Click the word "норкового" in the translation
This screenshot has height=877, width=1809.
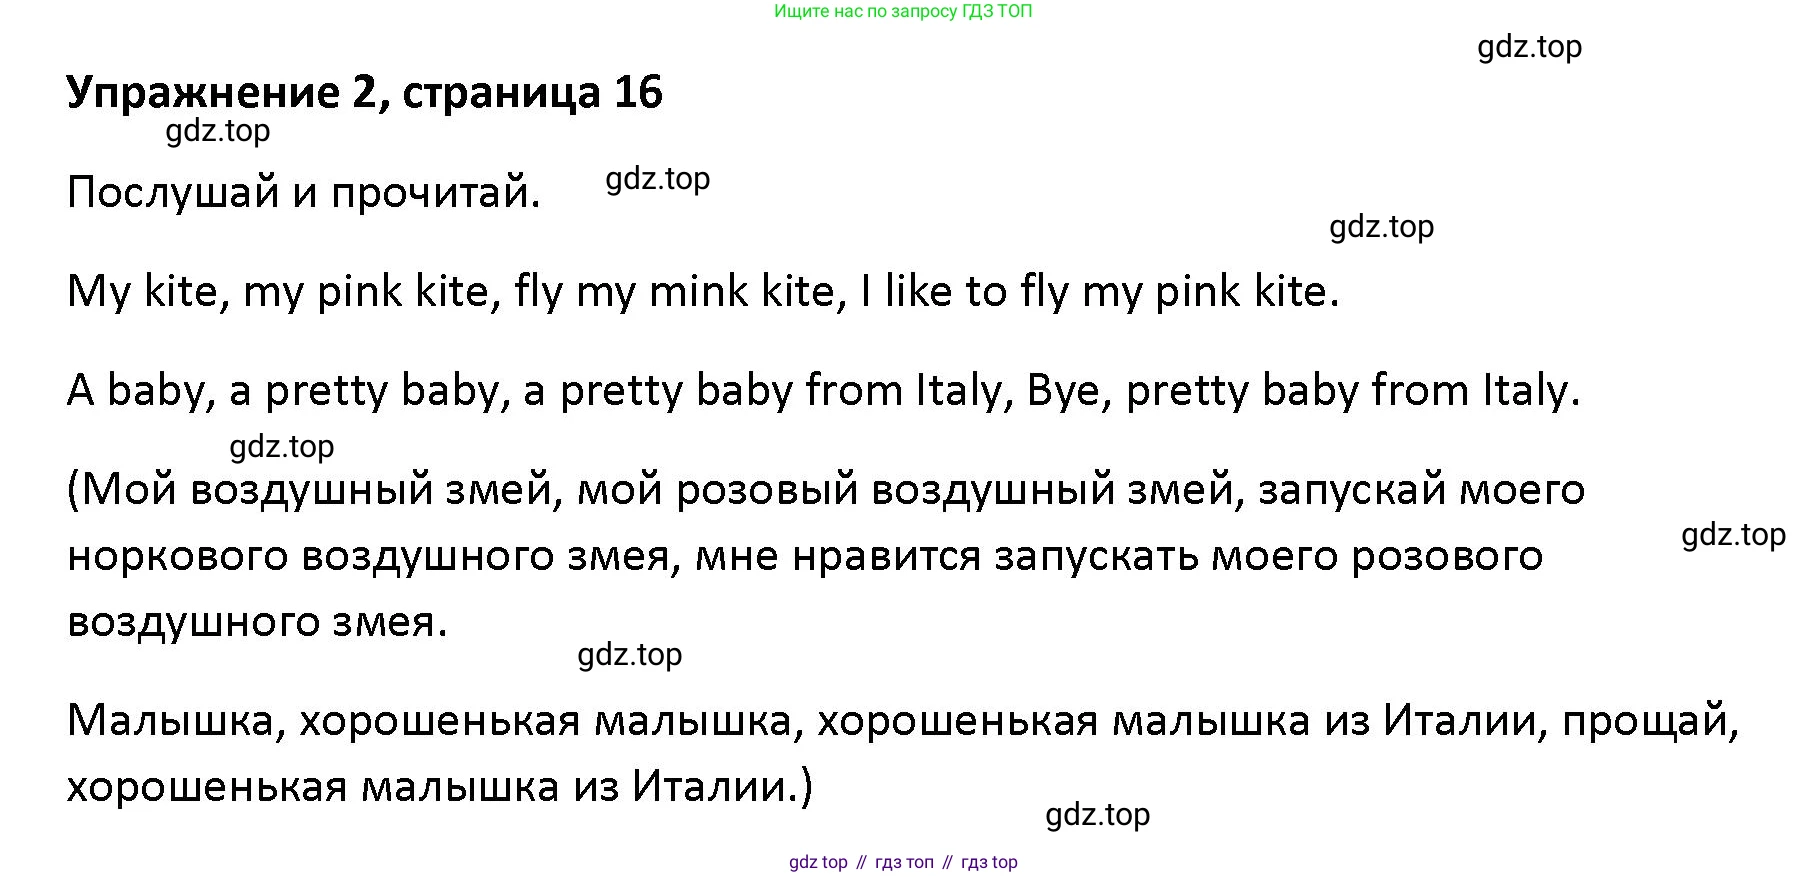pos(177,556)
